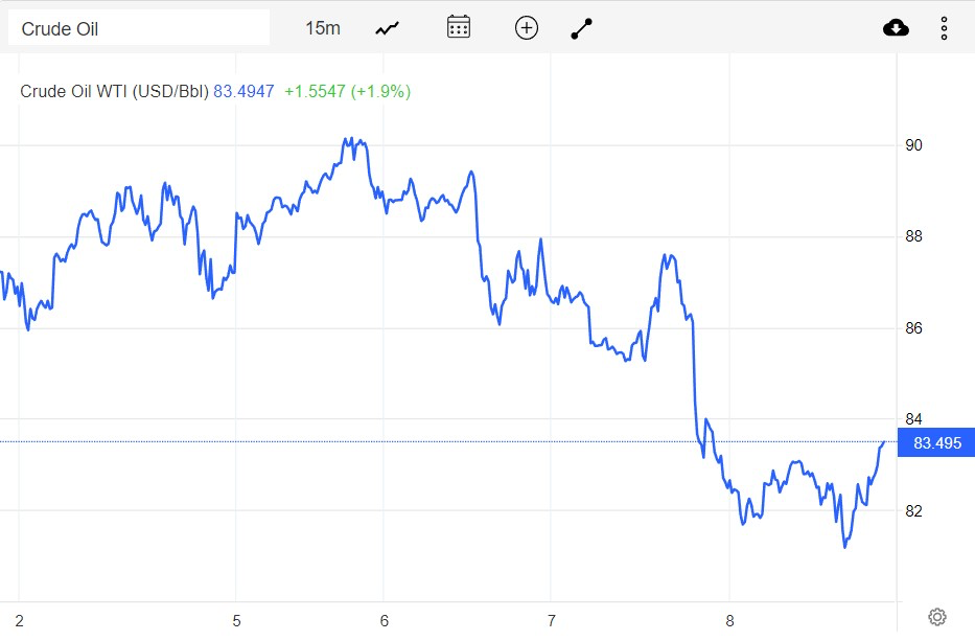Expand the 15m interval selector
Screen dimensions: 977x641
coord(322,28)
